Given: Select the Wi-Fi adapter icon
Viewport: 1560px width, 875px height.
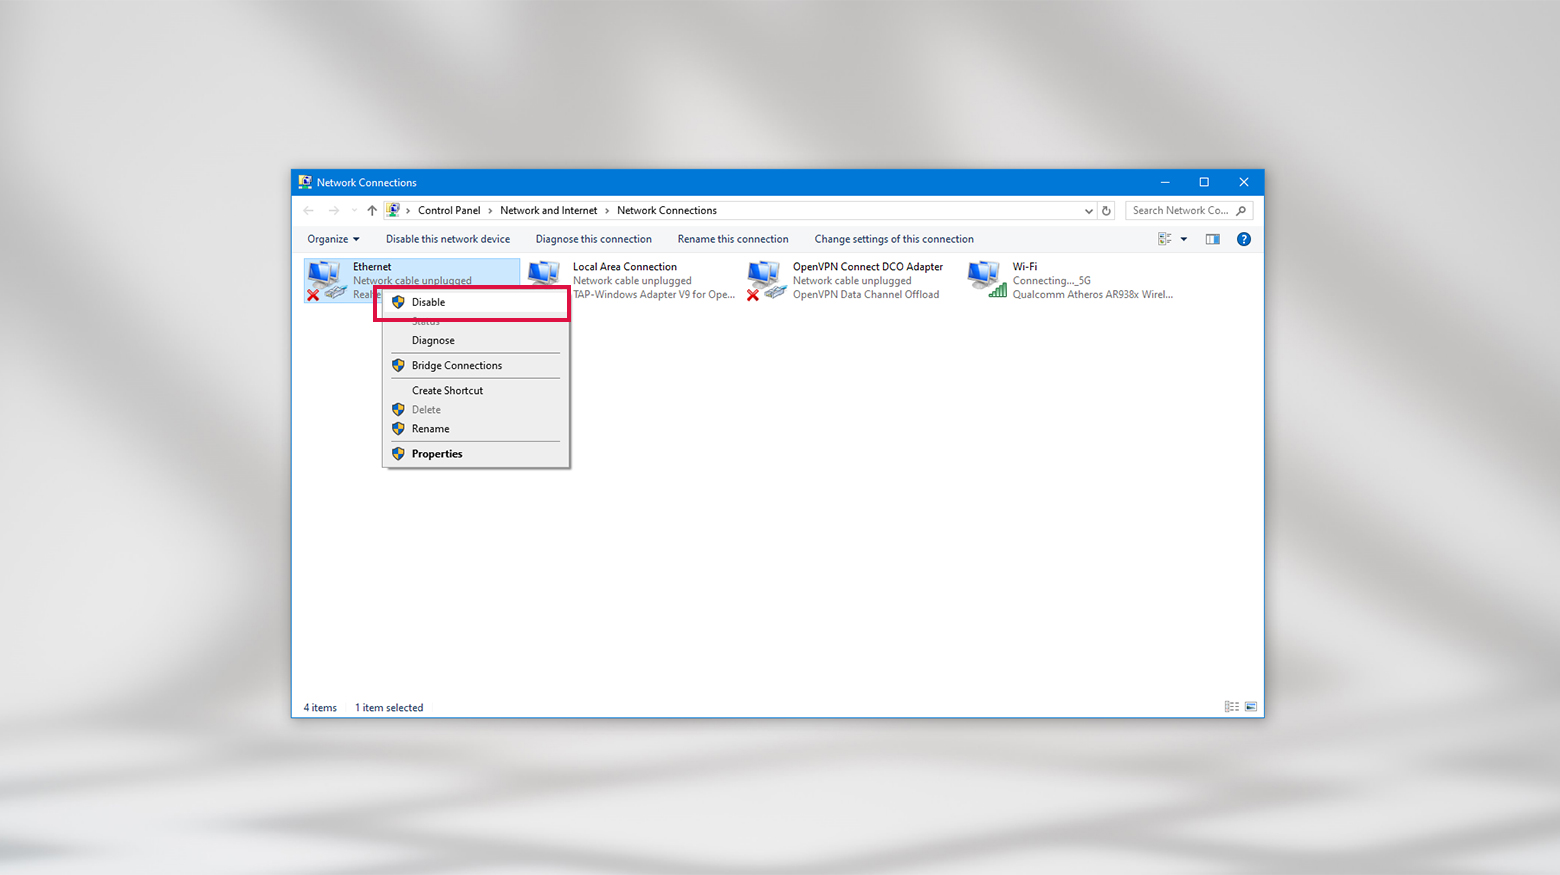Looking at the screenshot, I should pyautogui.click(x=985, y=278).
